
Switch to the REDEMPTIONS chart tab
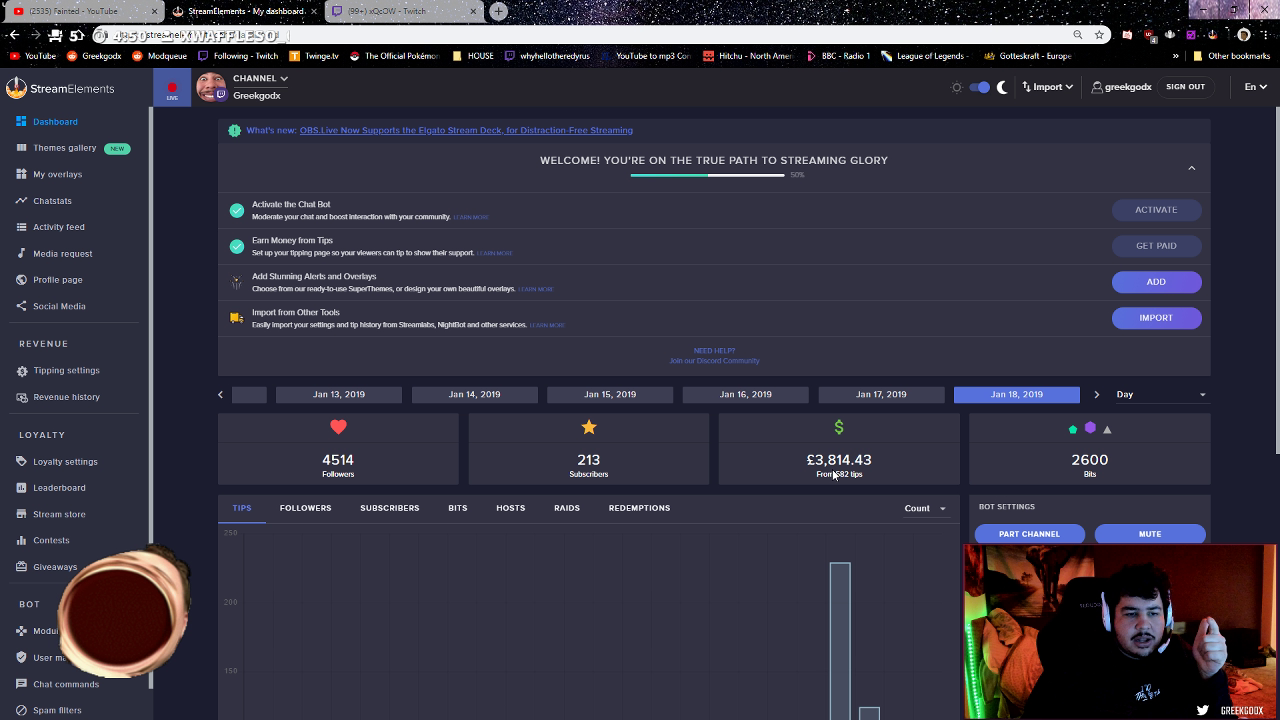tap(639, 508)
